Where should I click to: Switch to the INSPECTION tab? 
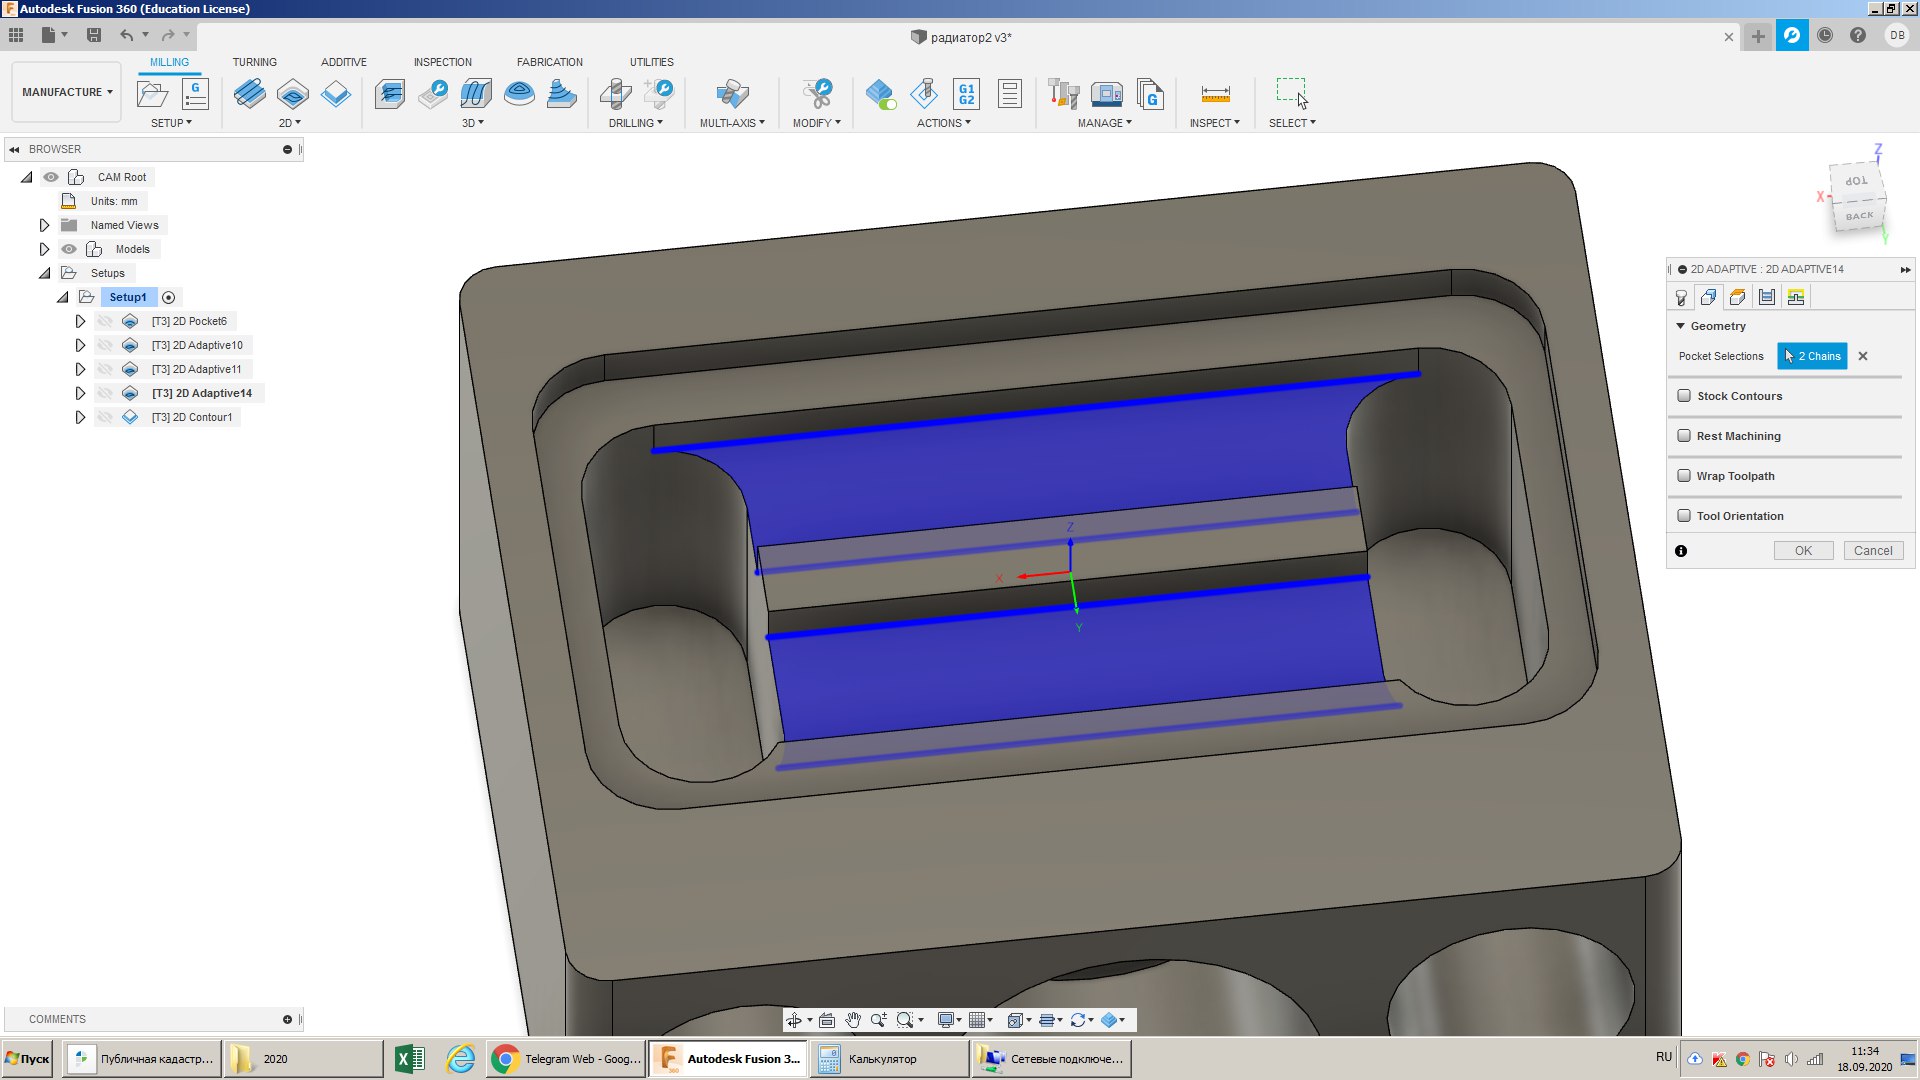tap(442, 62)
